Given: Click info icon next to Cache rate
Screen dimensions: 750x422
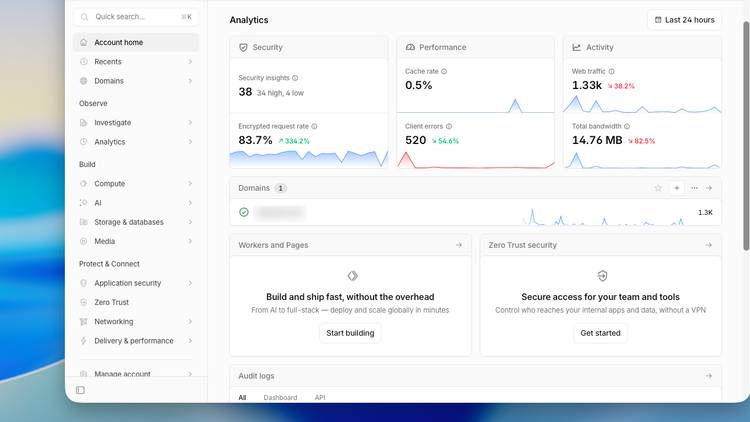Looking at the screenshot, I should [444, 71].
